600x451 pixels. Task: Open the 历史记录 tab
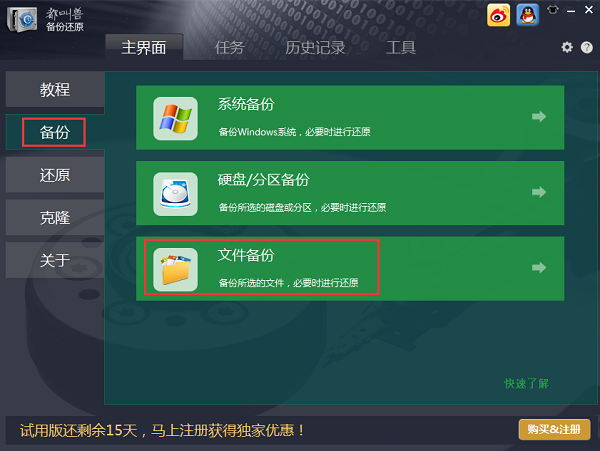pos(315,47)
